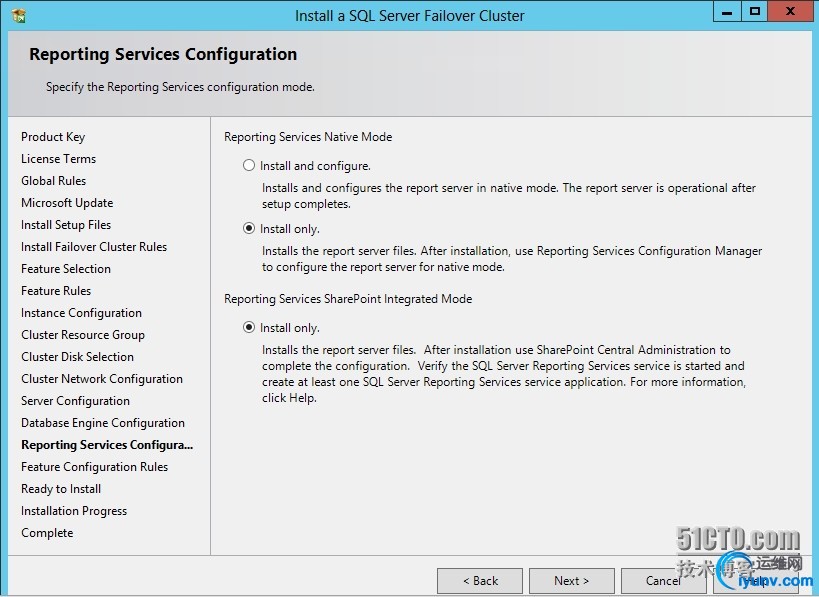Click description mentioning 'SharePoint Central Administration'

pyautogui.click(x=504, y=373)
